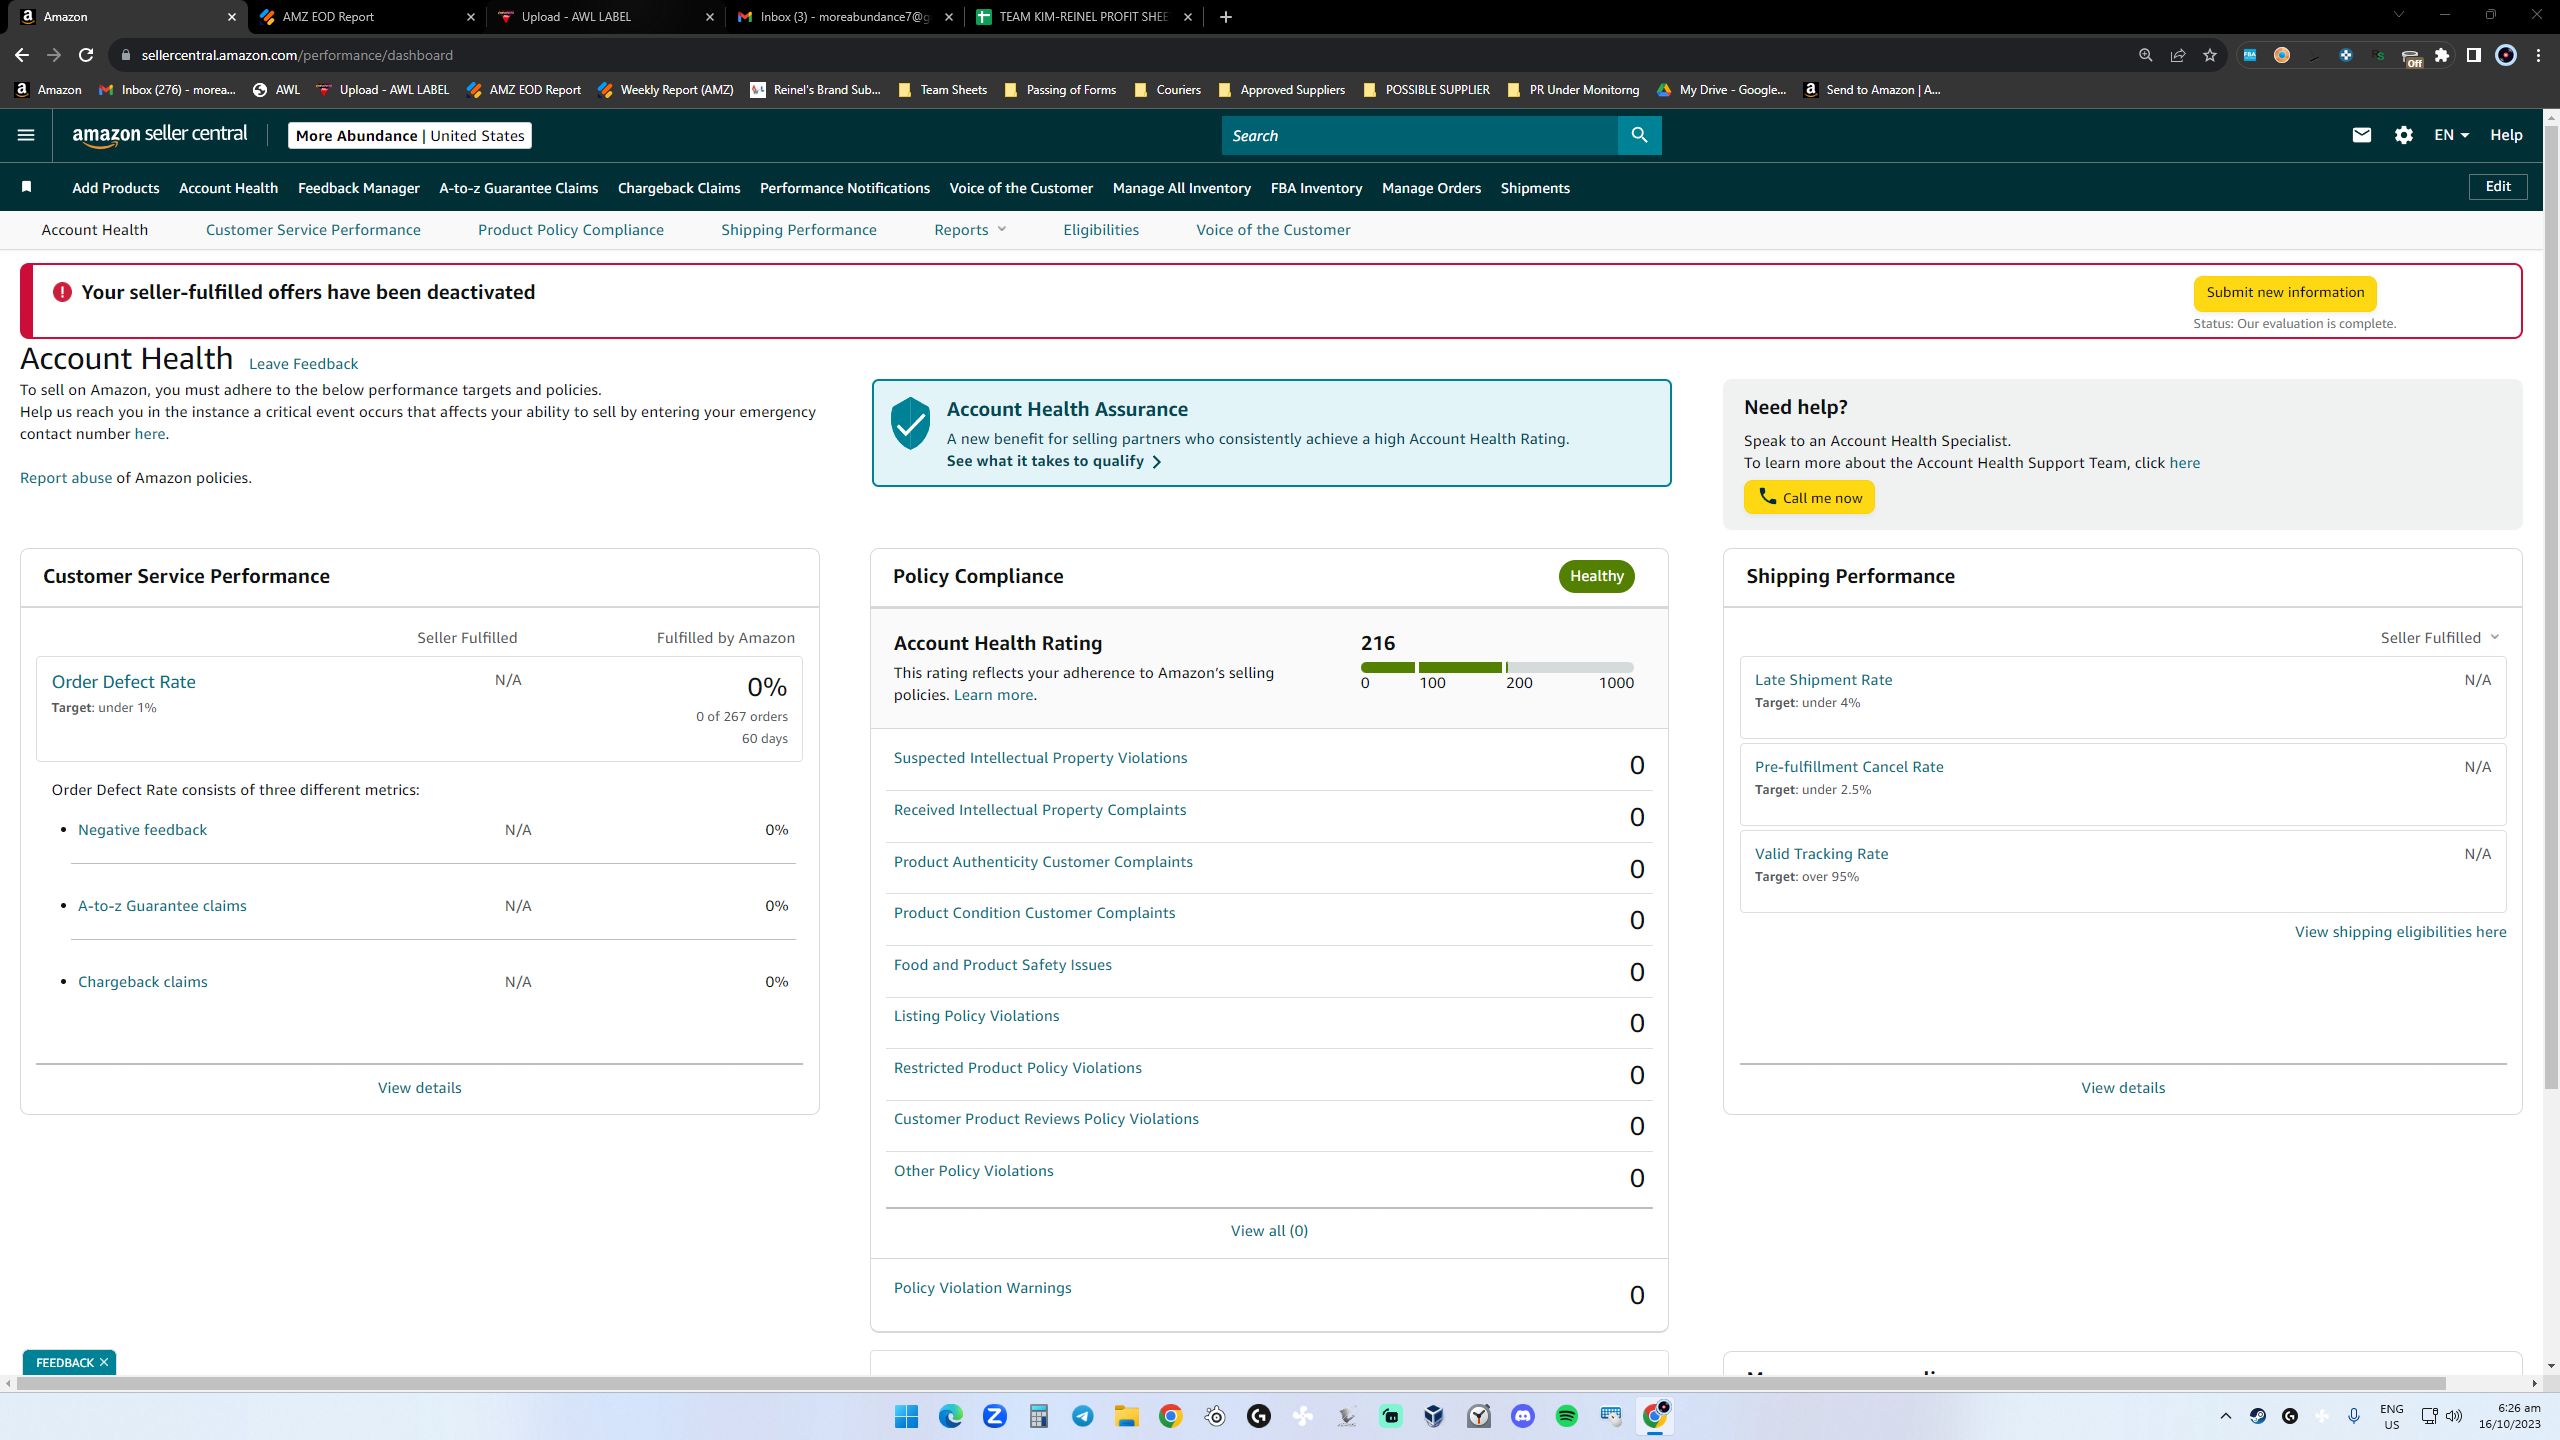Click the Account Health Rating progress bar
This screenshot has width=2560, height=1440.
click(1497, 667)
